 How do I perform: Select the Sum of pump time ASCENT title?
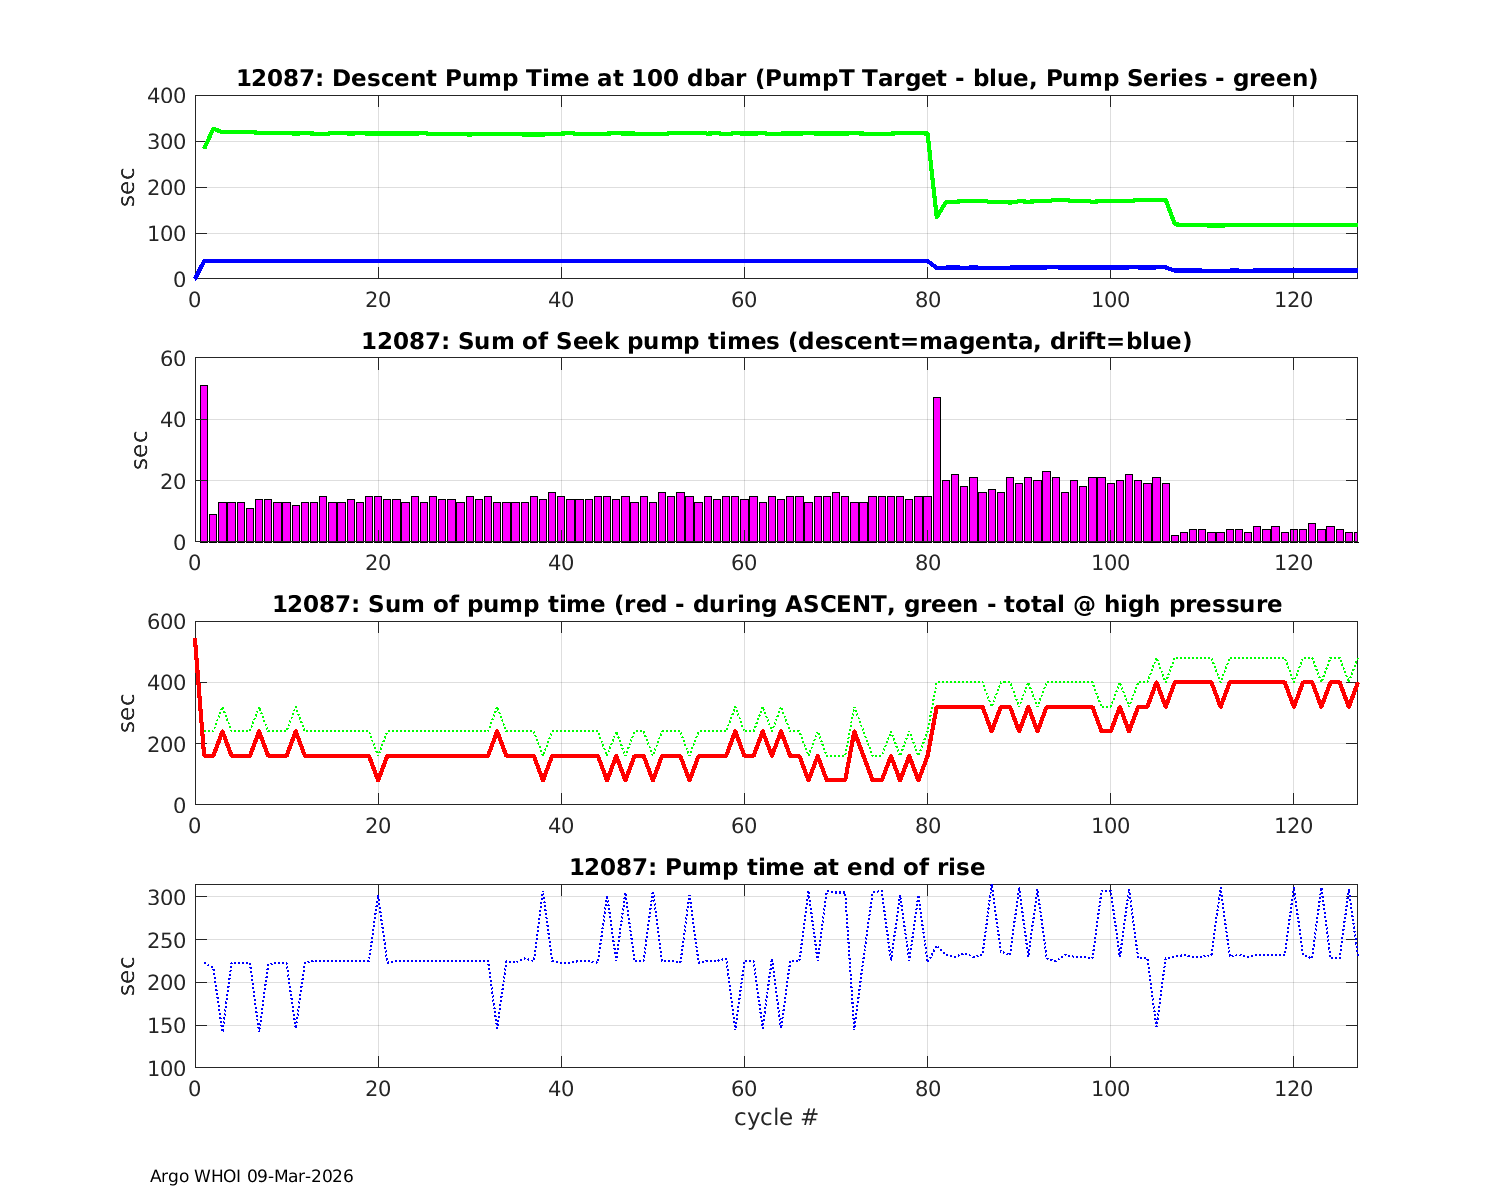(x=776, y=604)
